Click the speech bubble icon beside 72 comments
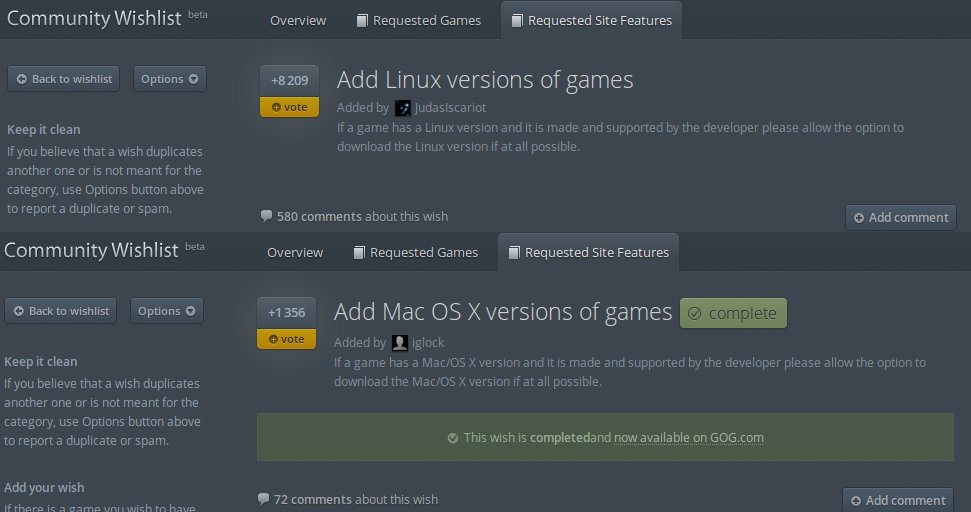971x512 pixels. pos(263,498)
